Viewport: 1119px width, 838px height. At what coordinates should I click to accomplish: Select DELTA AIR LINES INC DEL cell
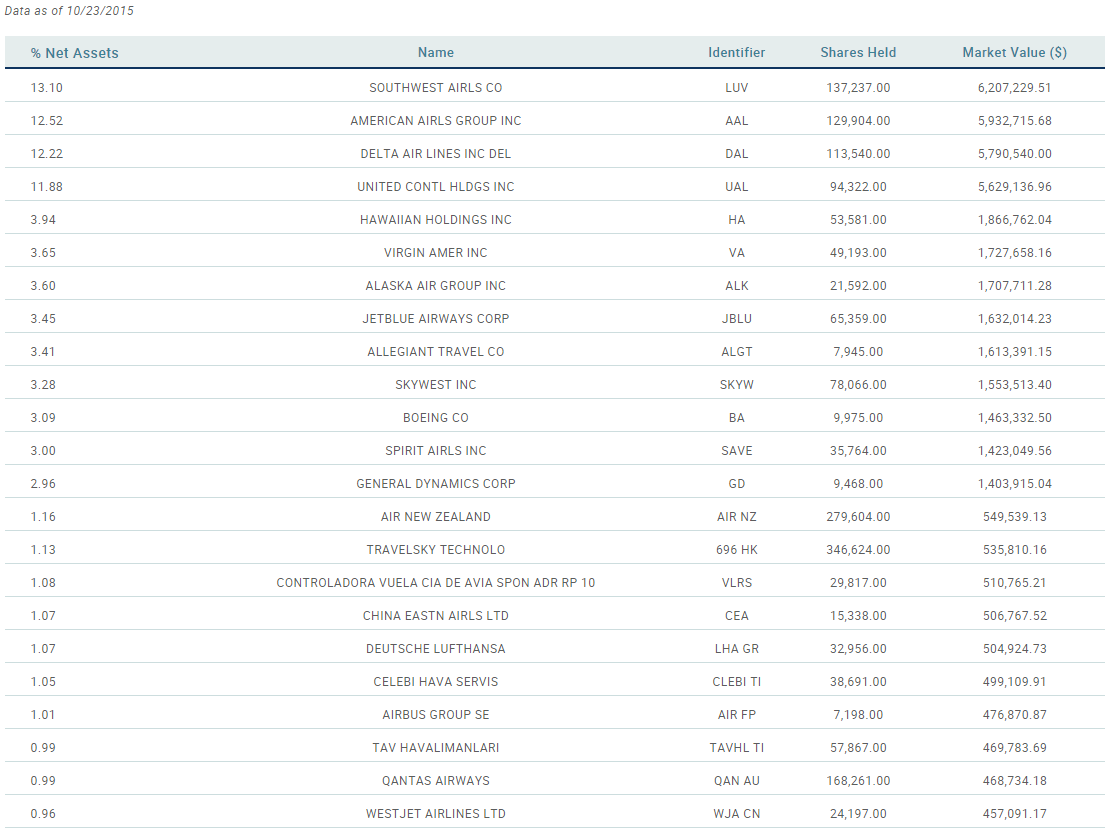(435, 153)
